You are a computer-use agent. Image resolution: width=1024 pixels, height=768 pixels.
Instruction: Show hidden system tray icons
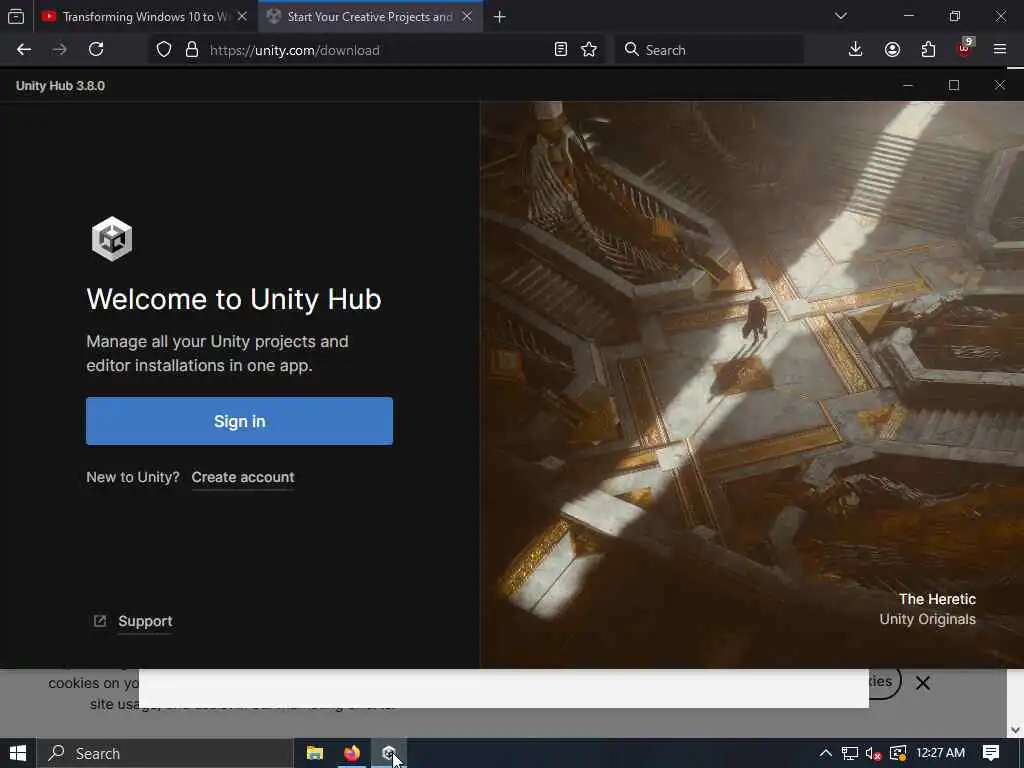pyautogui.click(x=825, y=754)
